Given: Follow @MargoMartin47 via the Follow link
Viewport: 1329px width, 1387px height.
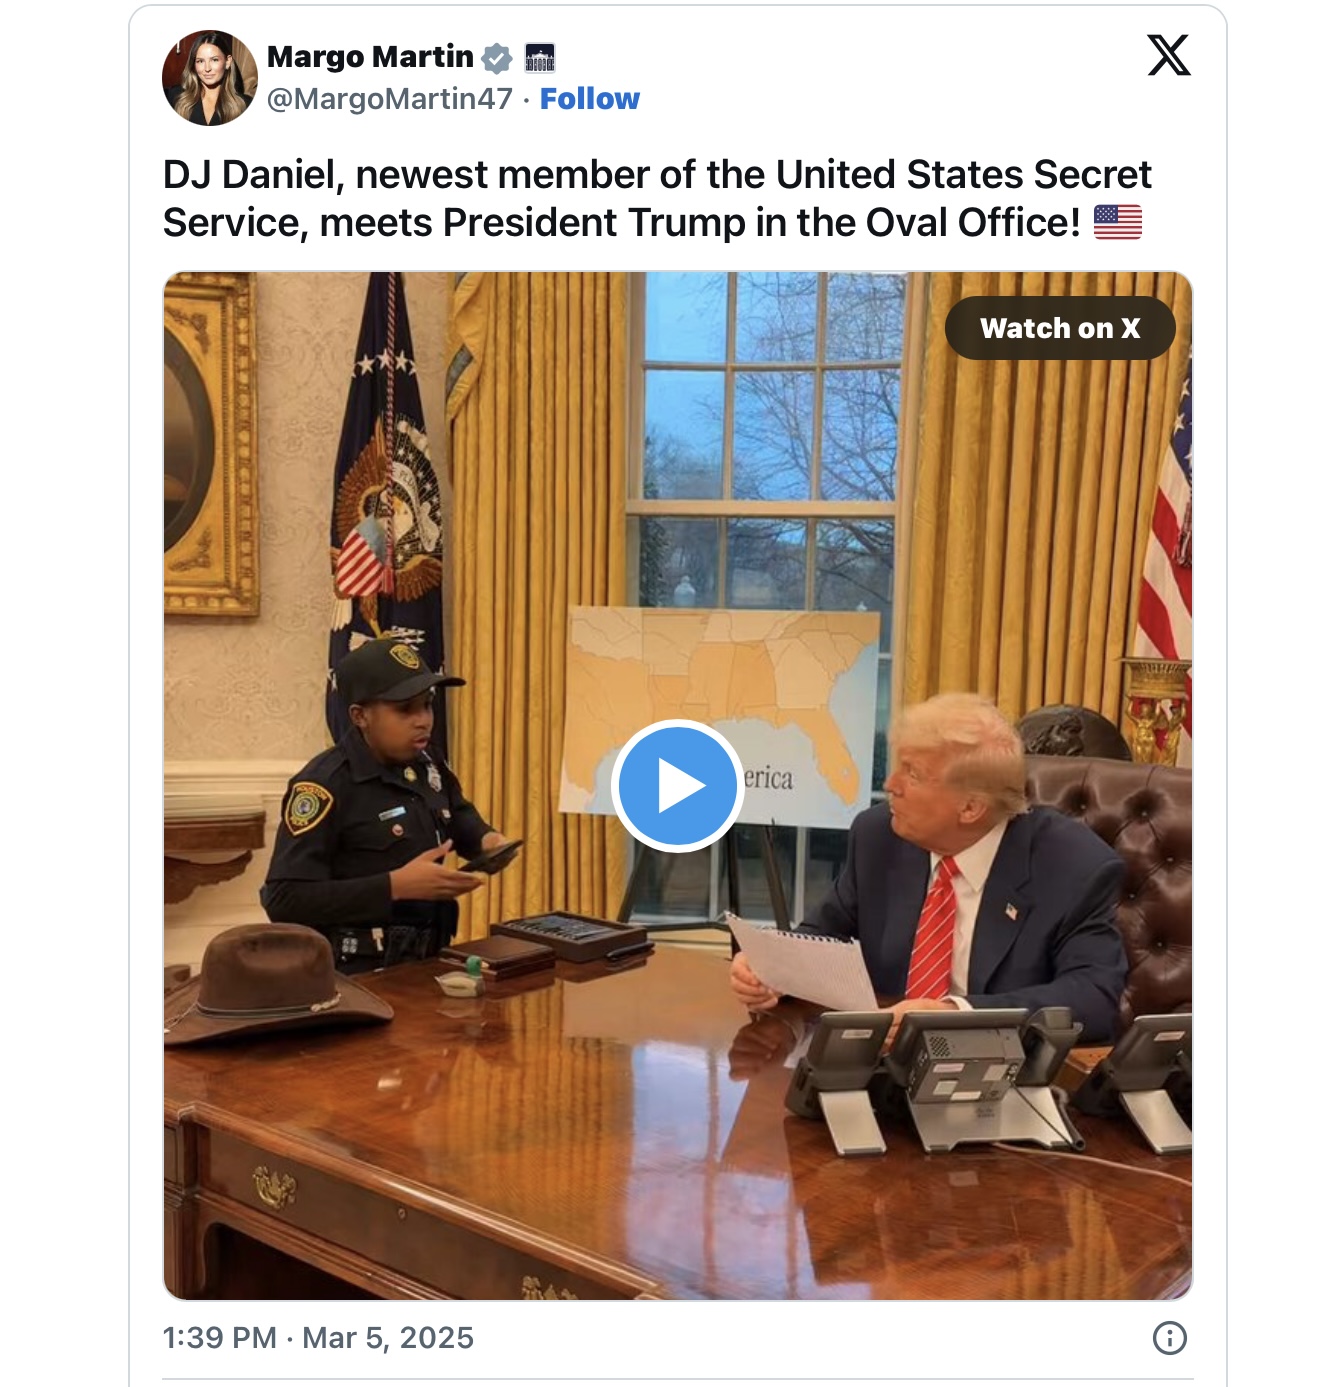Looking at the screenshot, I should pyautogui.click(x=590, y=99).
